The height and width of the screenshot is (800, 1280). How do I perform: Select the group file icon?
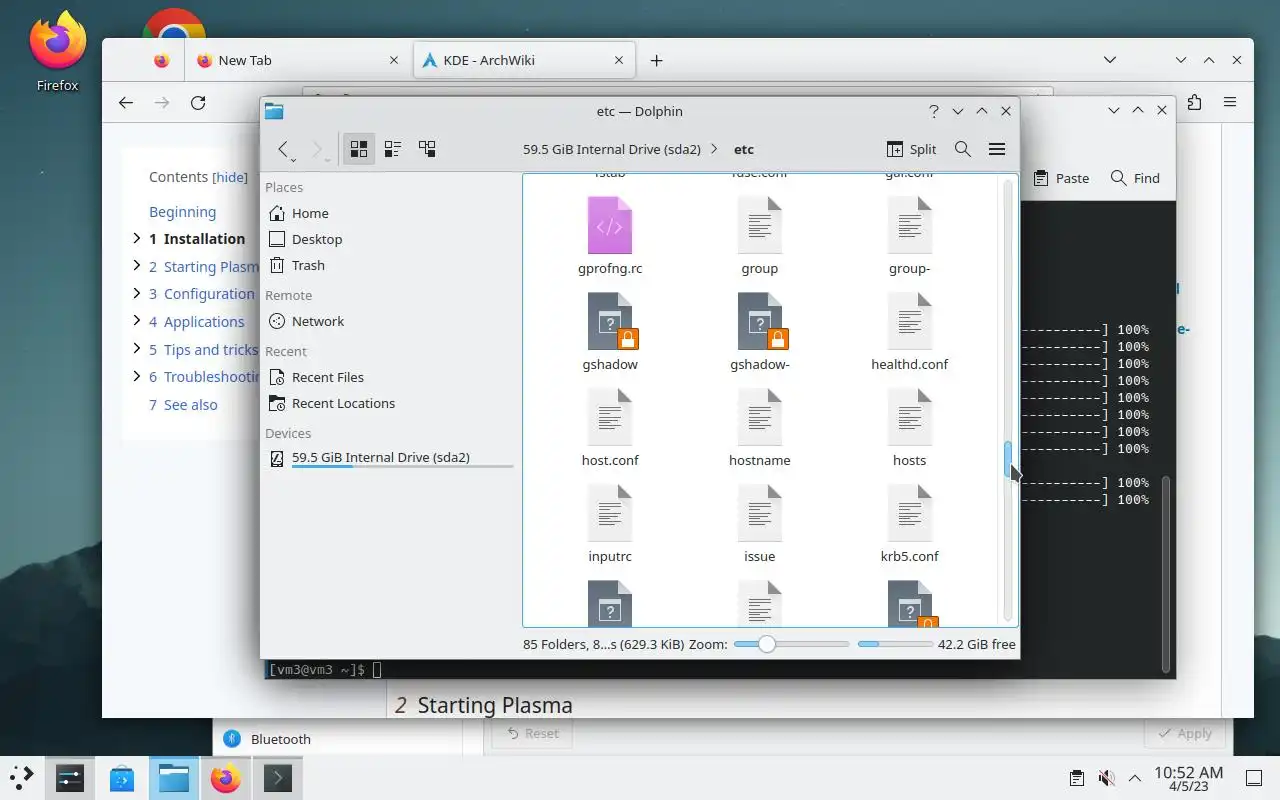click(760, 225)
